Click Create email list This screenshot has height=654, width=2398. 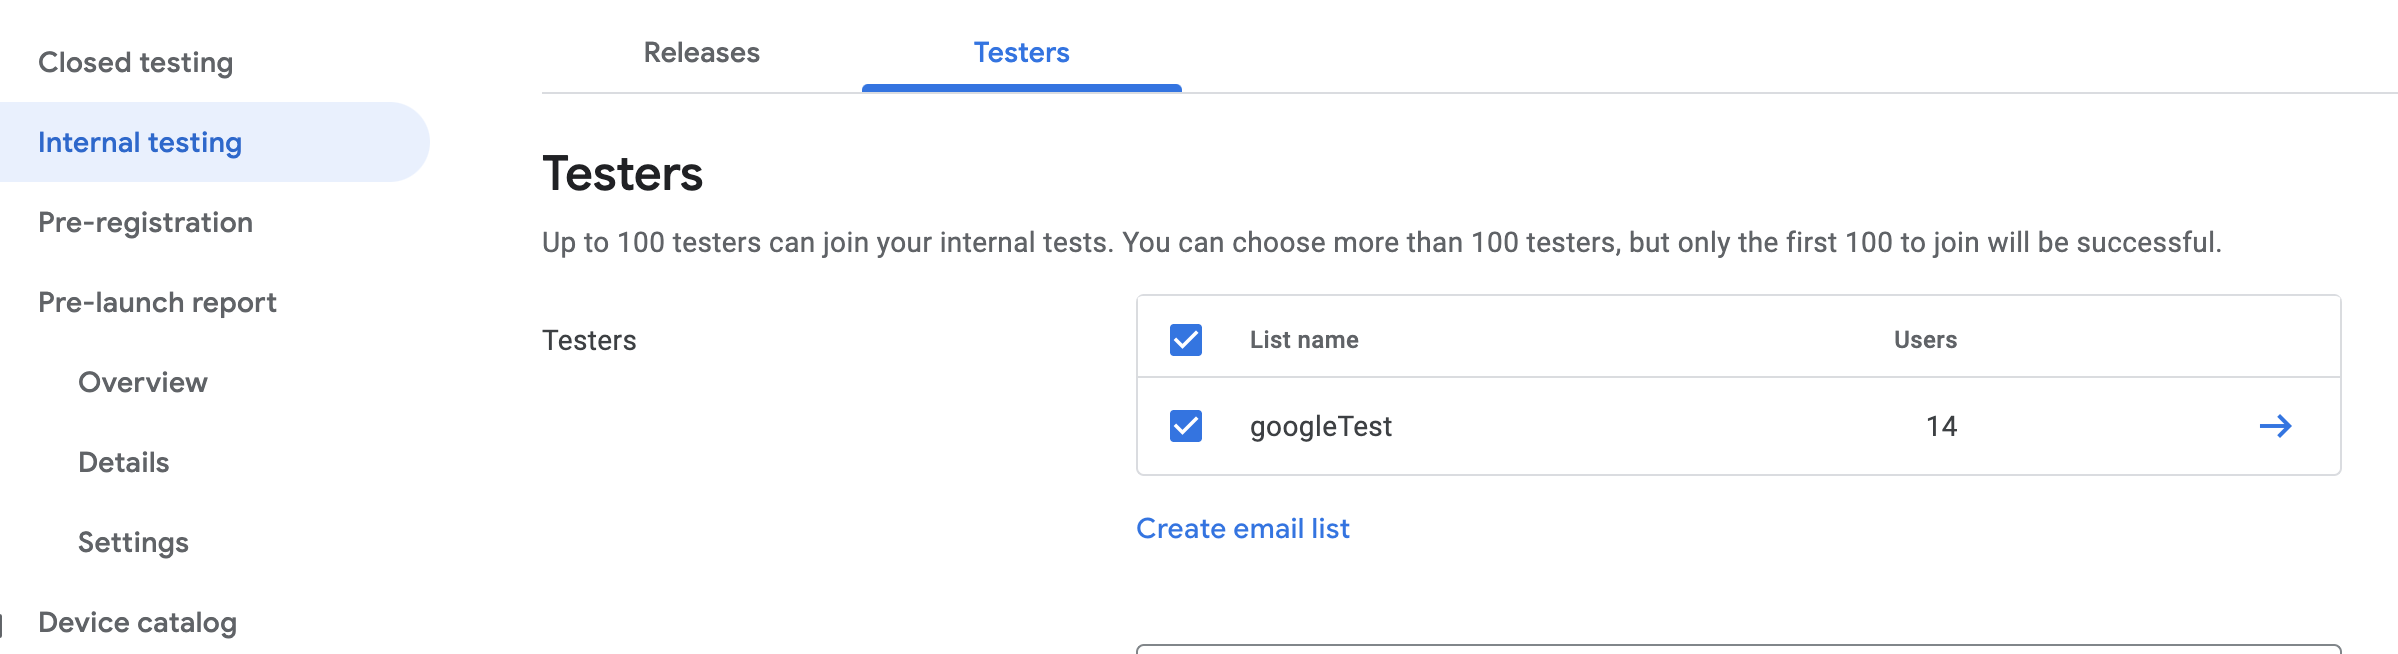click(x=1242, y=528)
